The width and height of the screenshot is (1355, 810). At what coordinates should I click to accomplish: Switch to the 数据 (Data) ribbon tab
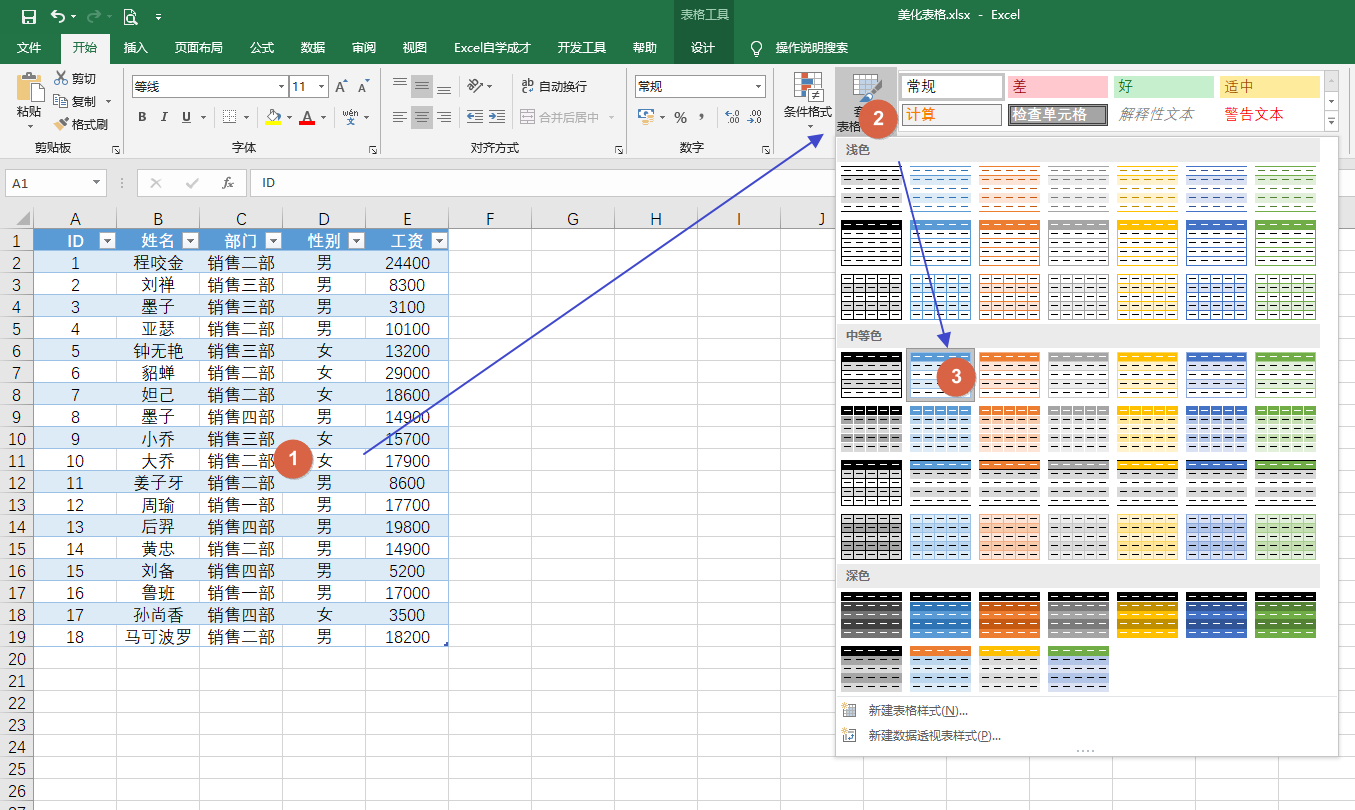click(x=313, y=47)
